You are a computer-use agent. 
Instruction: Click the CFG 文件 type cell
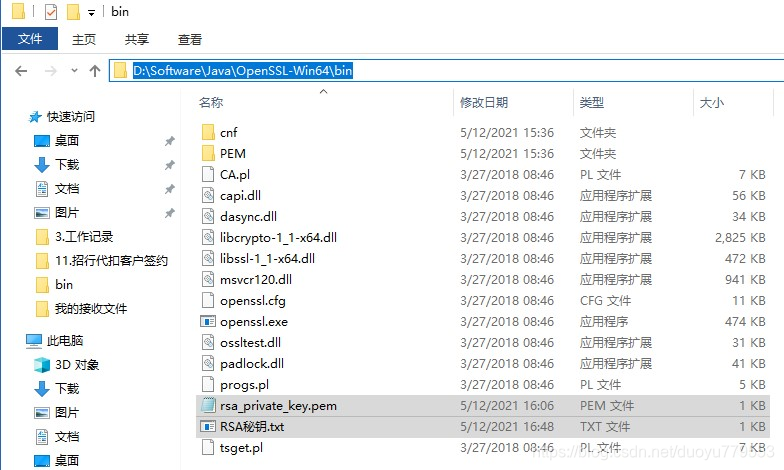pos(606,300)
